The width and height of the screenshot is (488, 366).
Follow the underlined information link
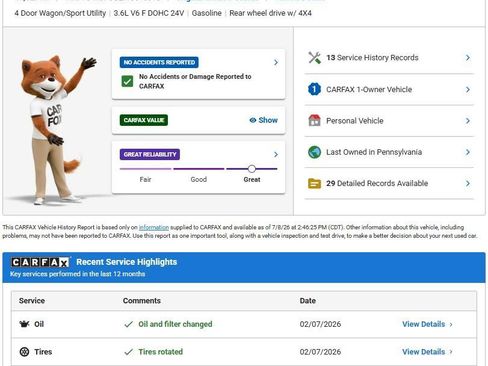tap(154, 227)
